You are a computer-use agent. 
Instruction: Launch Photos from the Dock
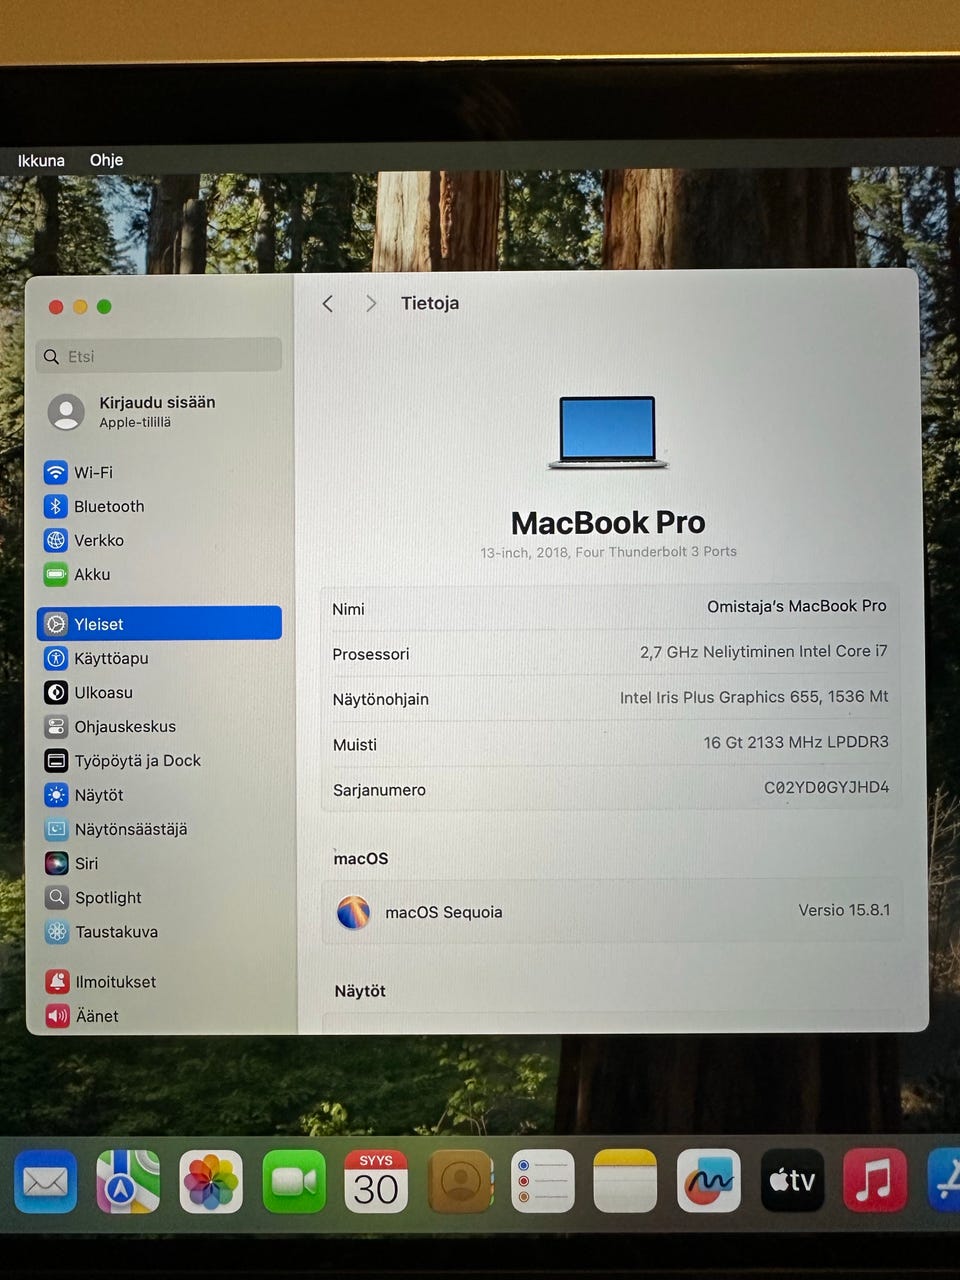[211, 1182]
